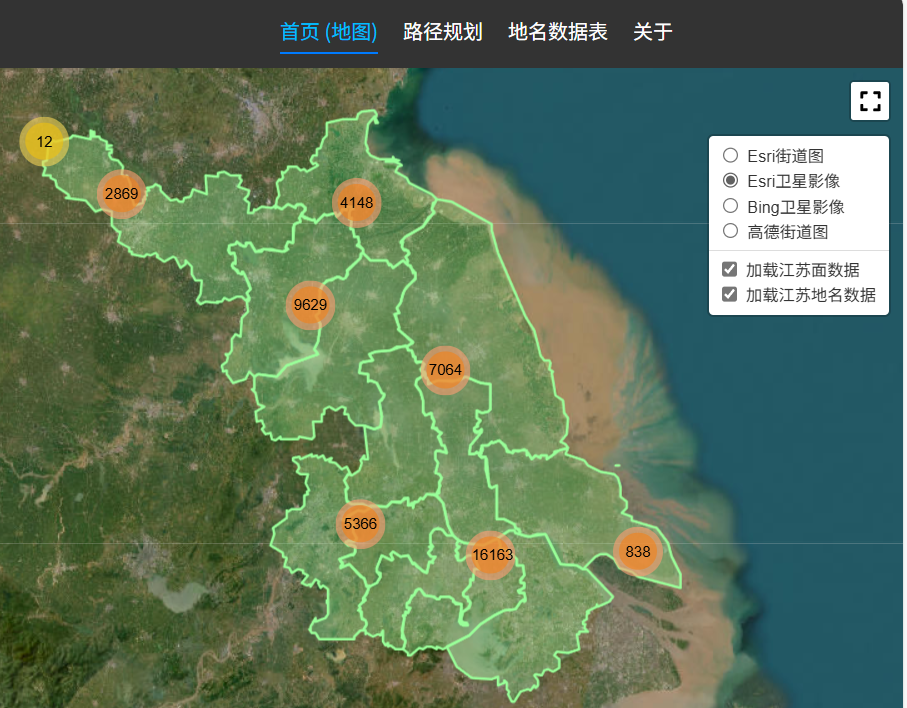Expand the 16163 cluster marker
Screen dimensions: 907x708
(x=492, y=555)
